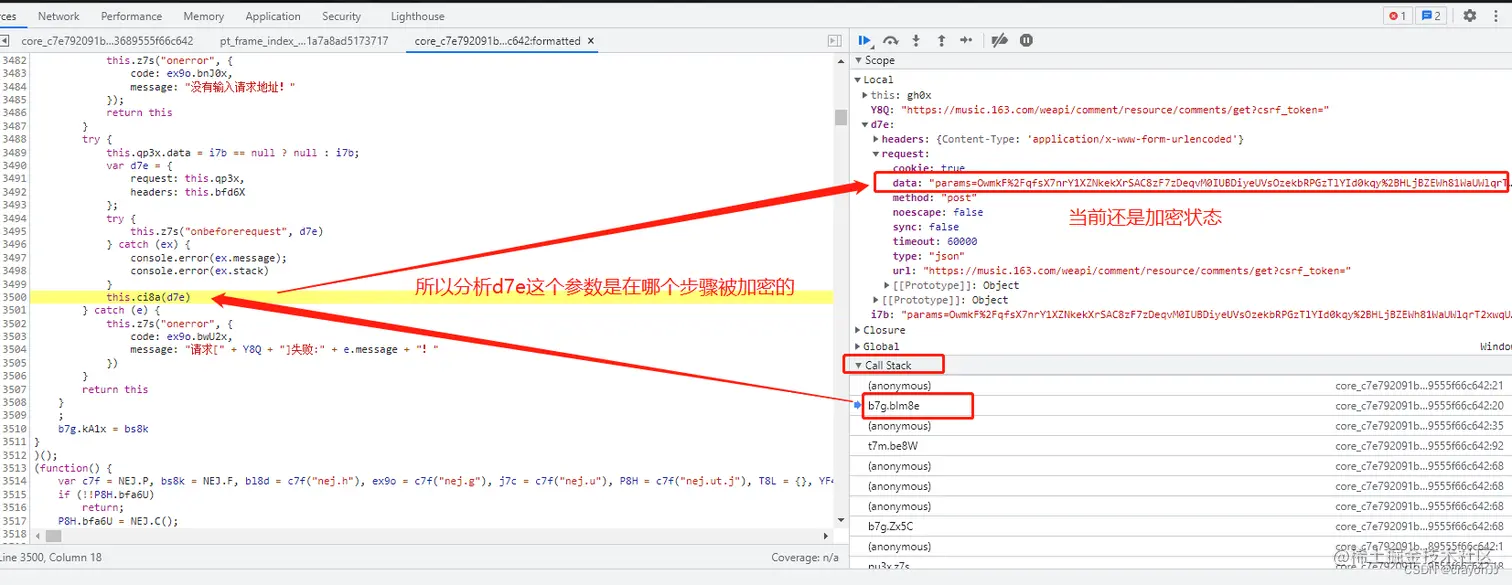Switch to the Performance tab
The image size is (1512, 585).
pos(132,16)
